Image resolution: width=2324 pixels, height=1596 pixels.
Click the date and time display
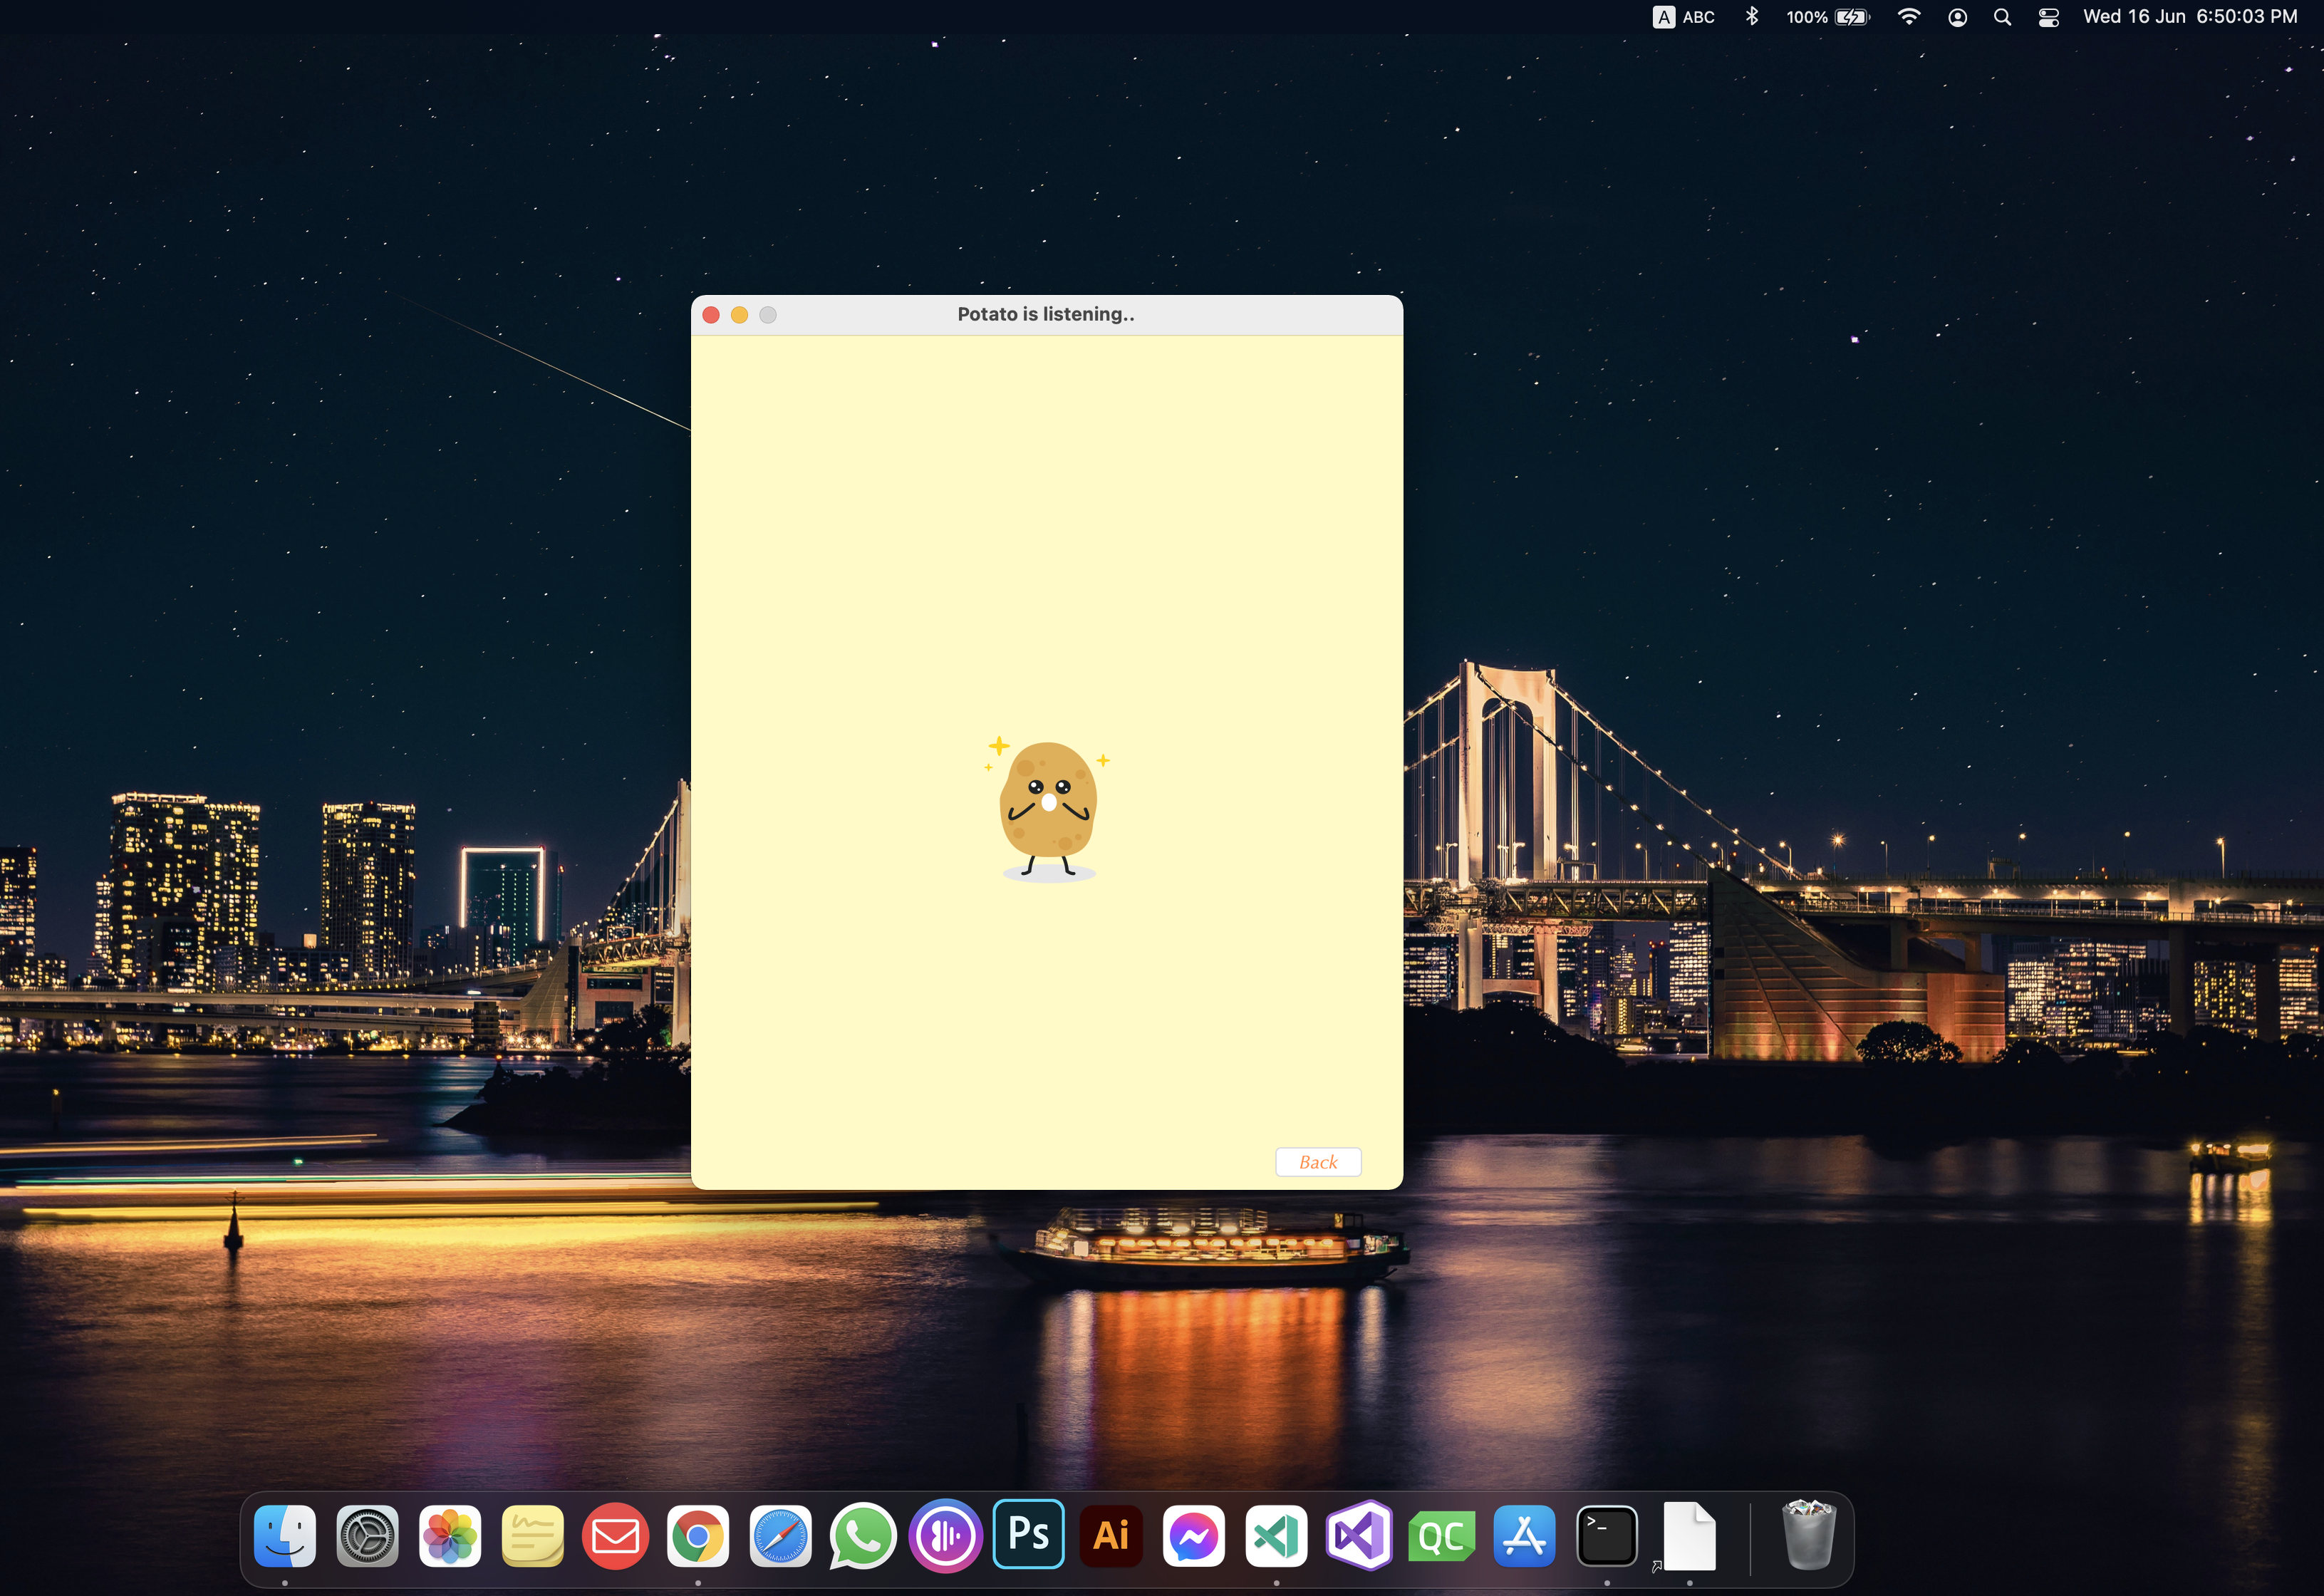tap(2189, 17)
